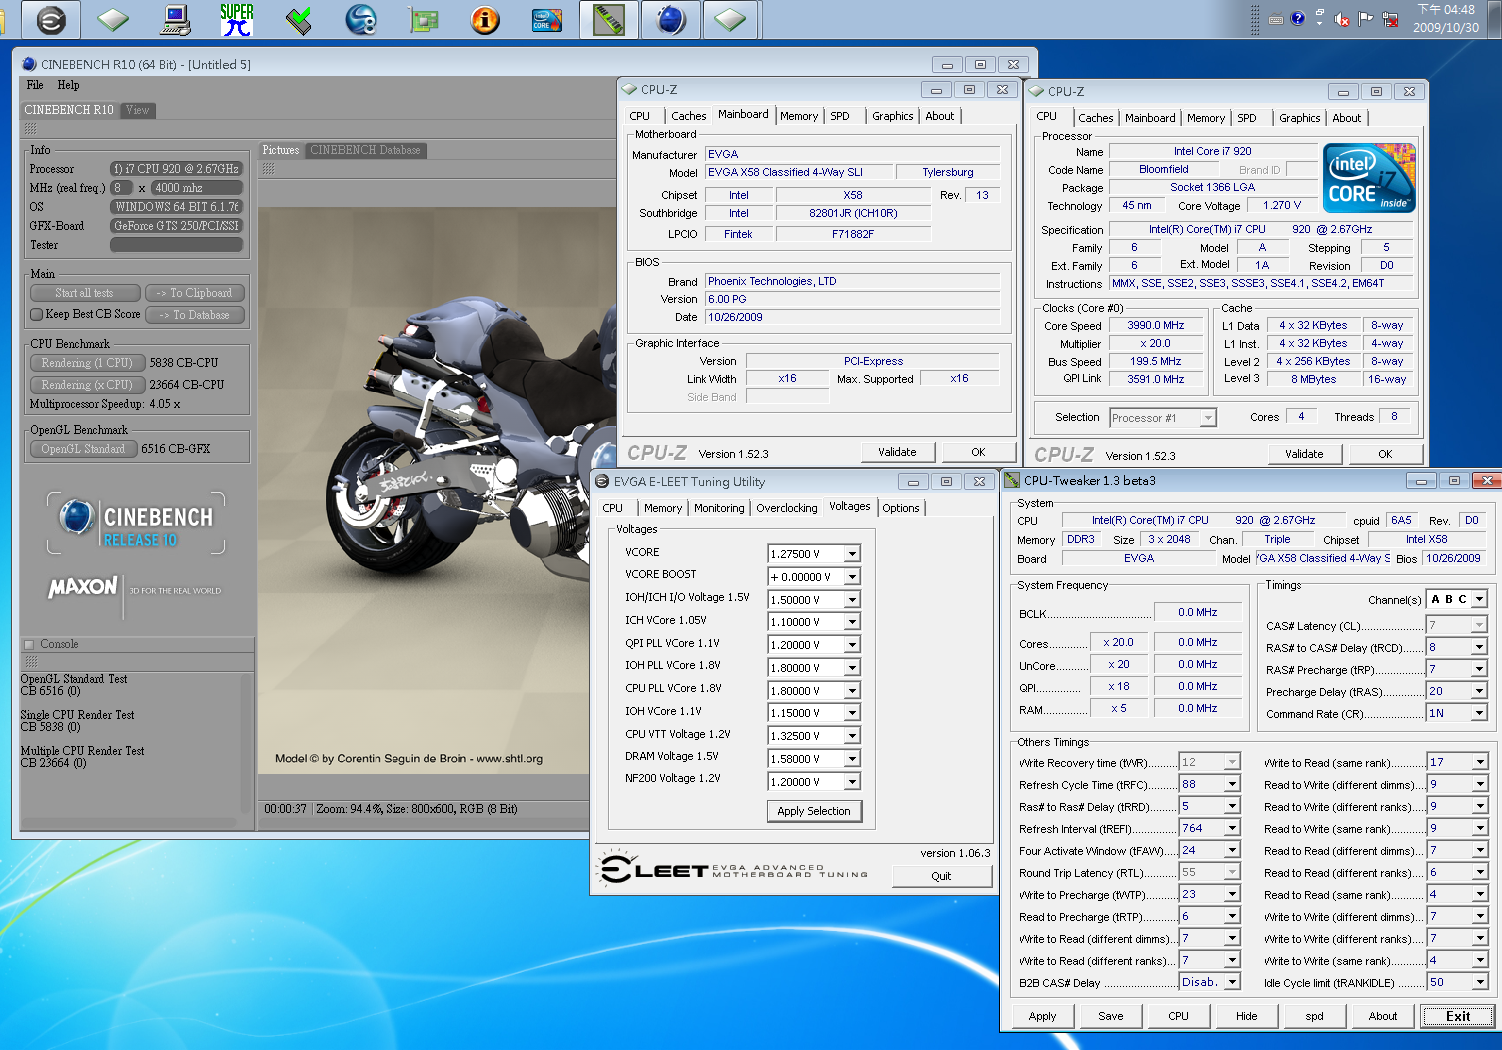Click the Intel Core i7 logo in CPU-Z
This screenshot has height=1050, width=1502.
click(1369, 177)
